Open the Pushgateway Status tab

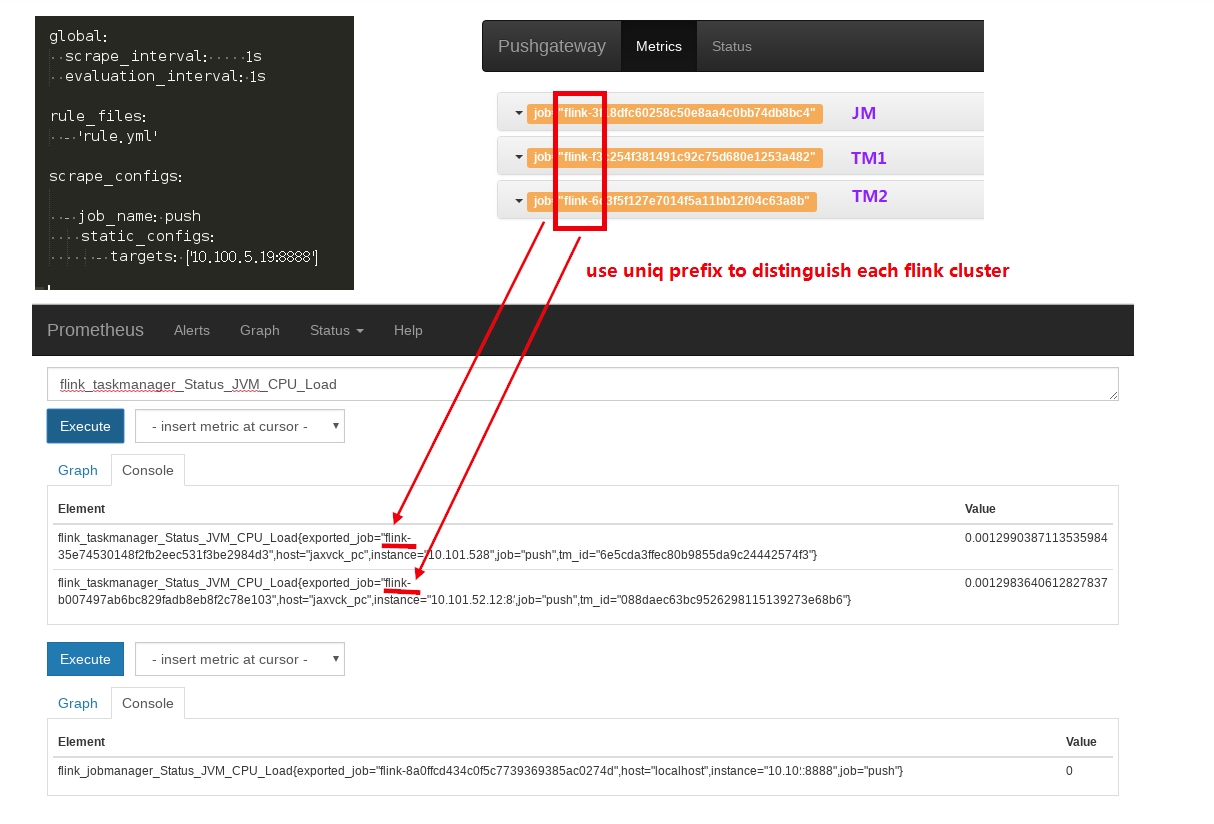tap(732, 46)
